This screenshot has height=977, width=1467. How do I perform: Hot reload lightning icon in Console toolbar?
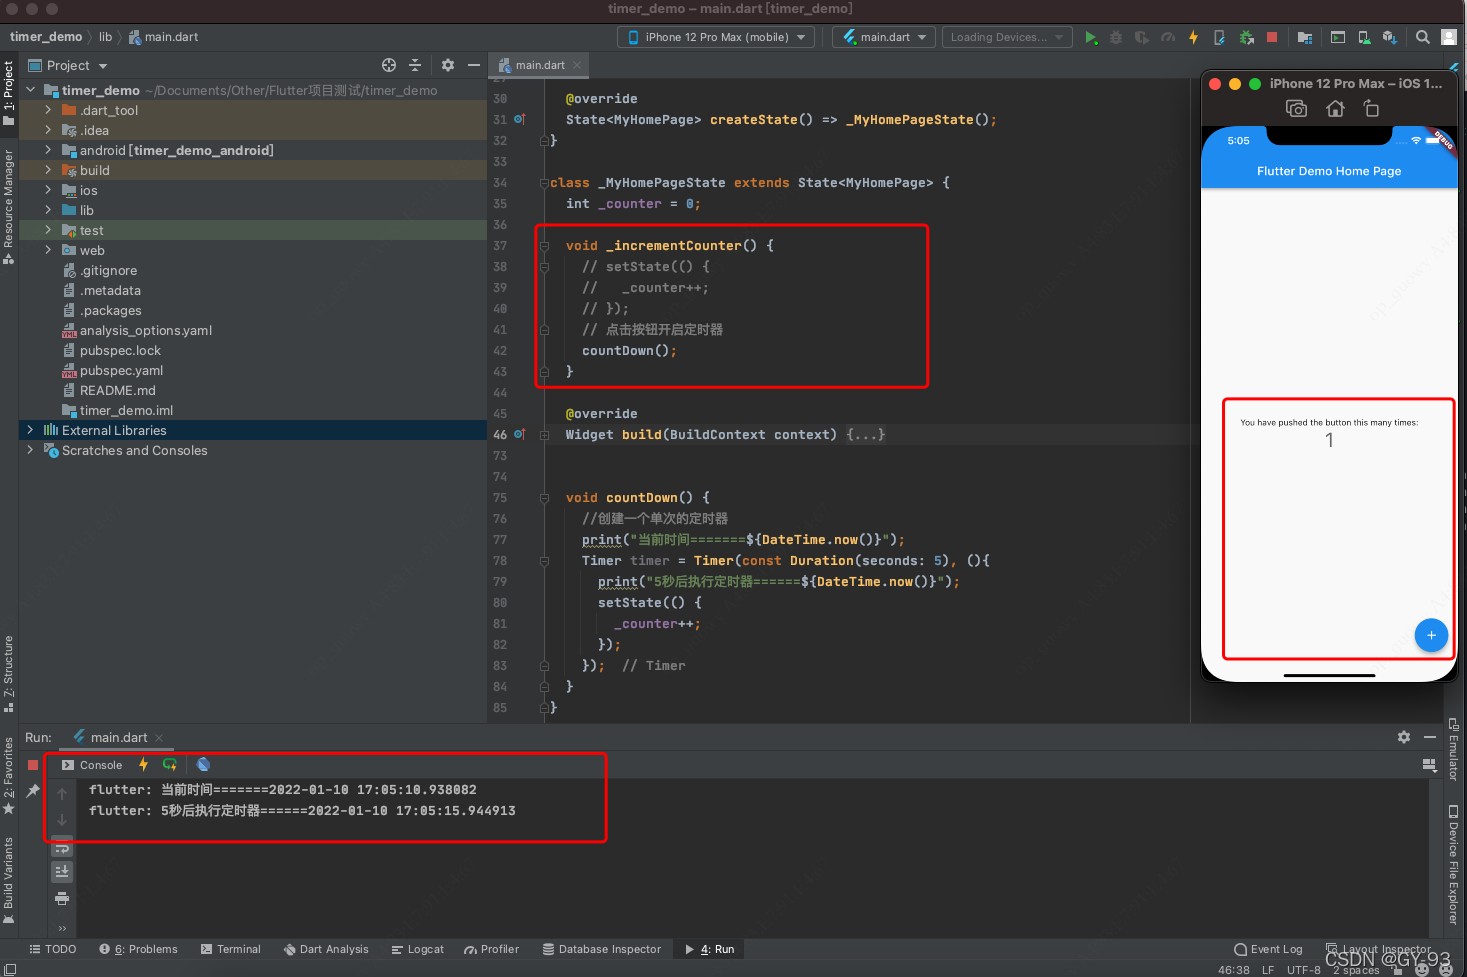point(144,765)
